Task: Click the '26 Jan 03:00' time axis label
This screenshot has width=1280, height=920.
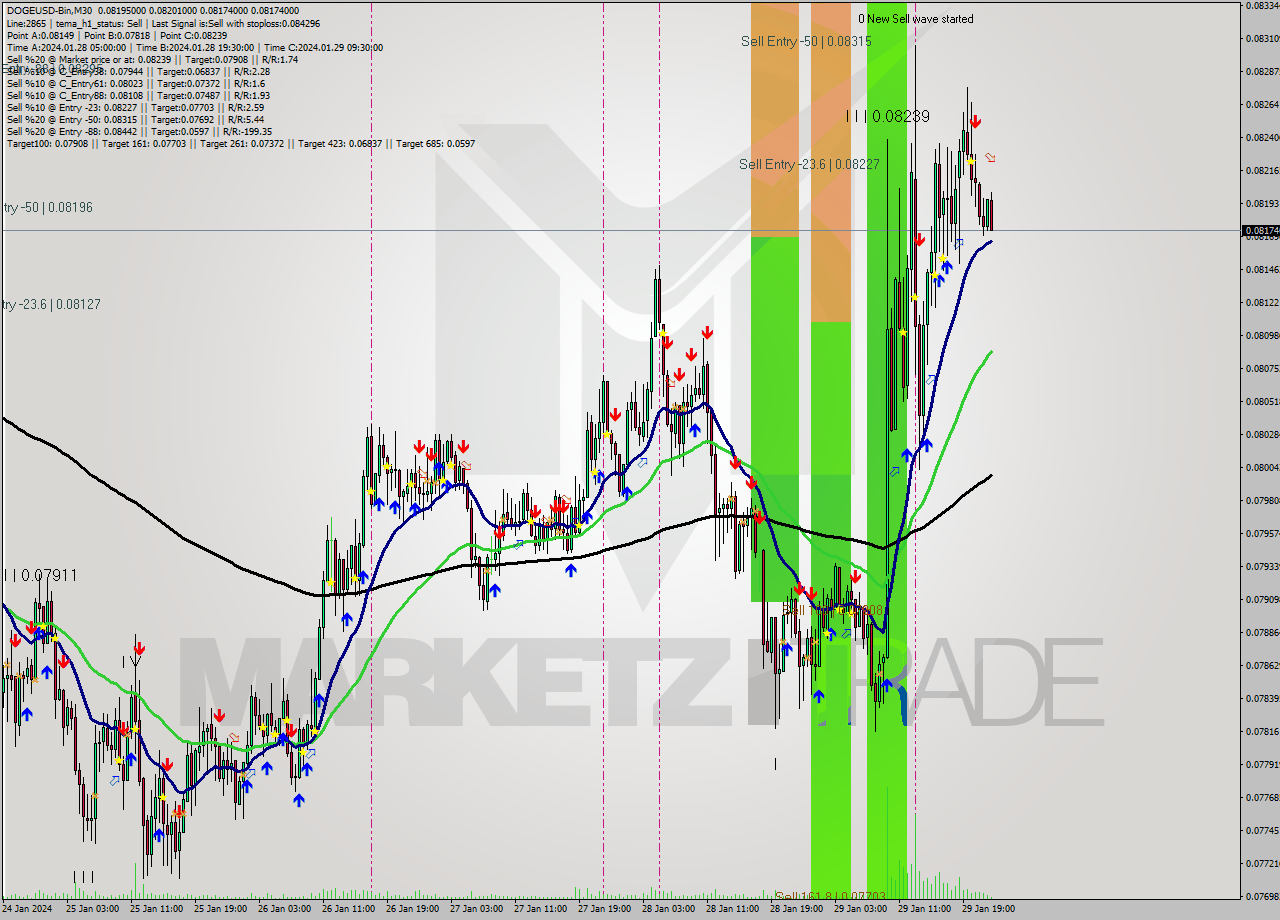Action: [x=284, y=909]
